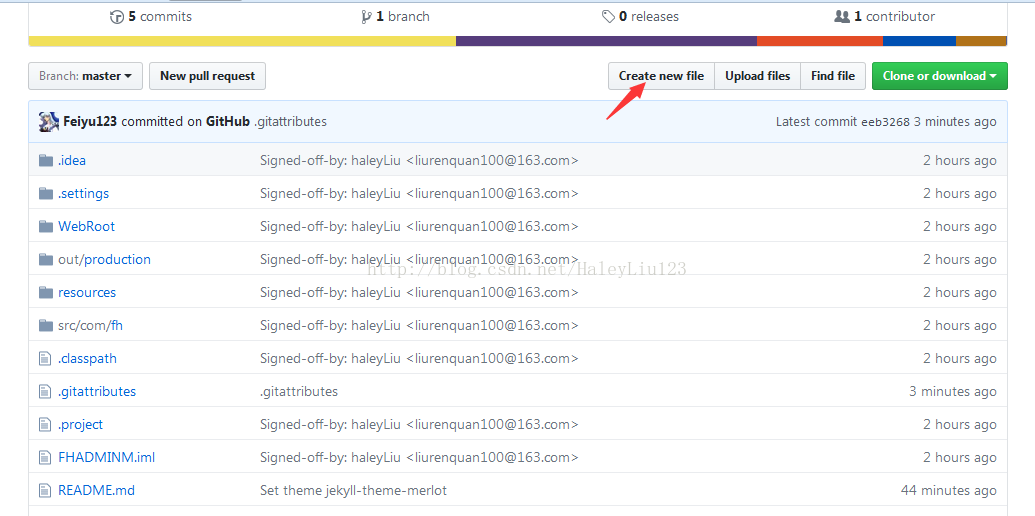Open the FHADMINM.iml file

(x=106, y=457)
